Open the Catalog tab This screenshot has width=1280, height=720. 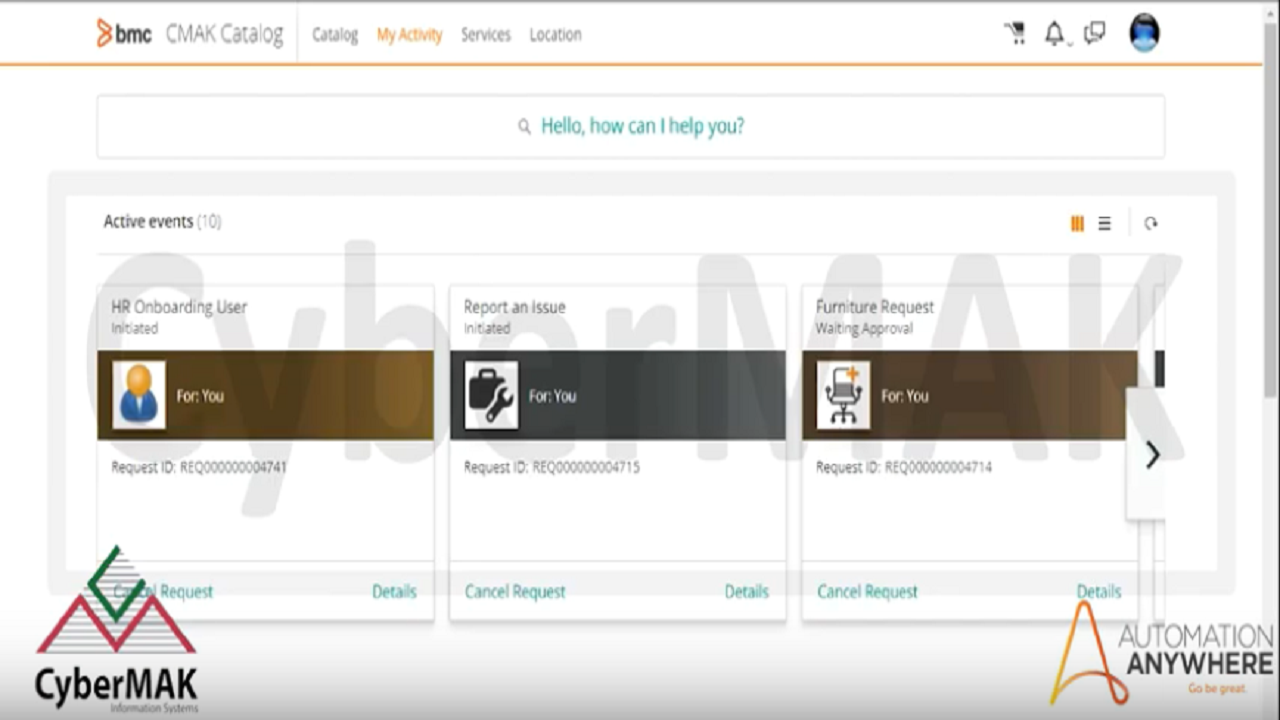pos(335,35)
